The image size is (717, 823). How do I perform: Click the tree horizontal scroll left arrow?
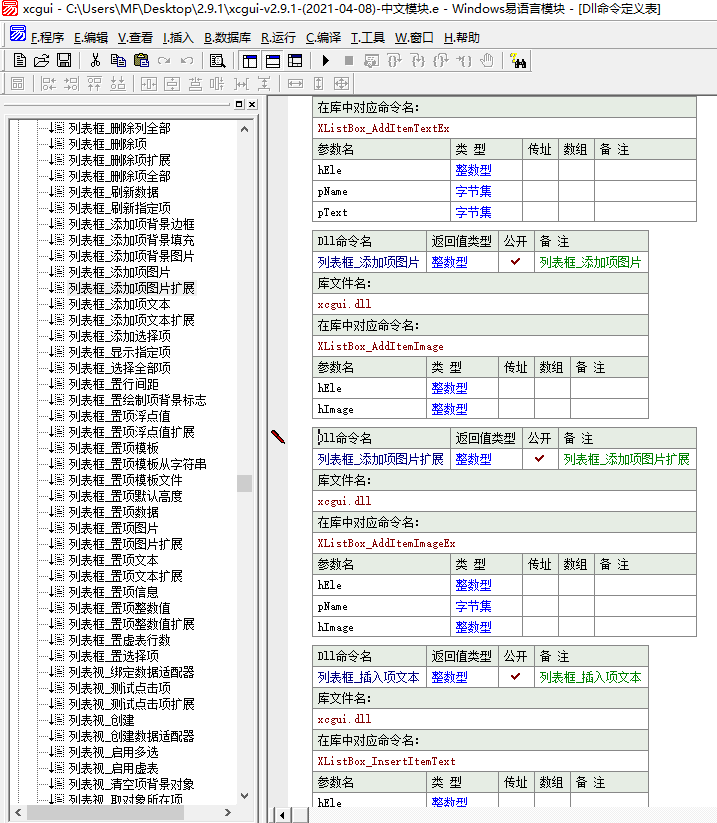(x=18, y=813)
